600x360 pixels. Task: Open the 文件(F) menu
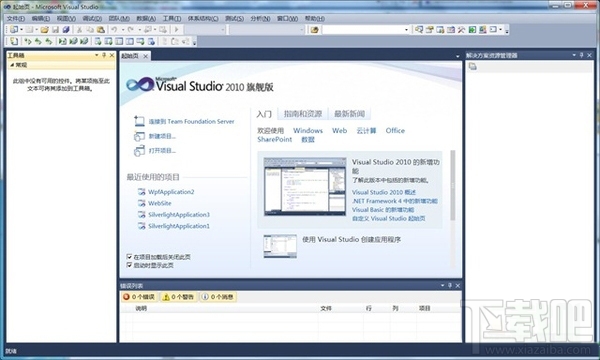pyautogui.click(x=16, y=18)
